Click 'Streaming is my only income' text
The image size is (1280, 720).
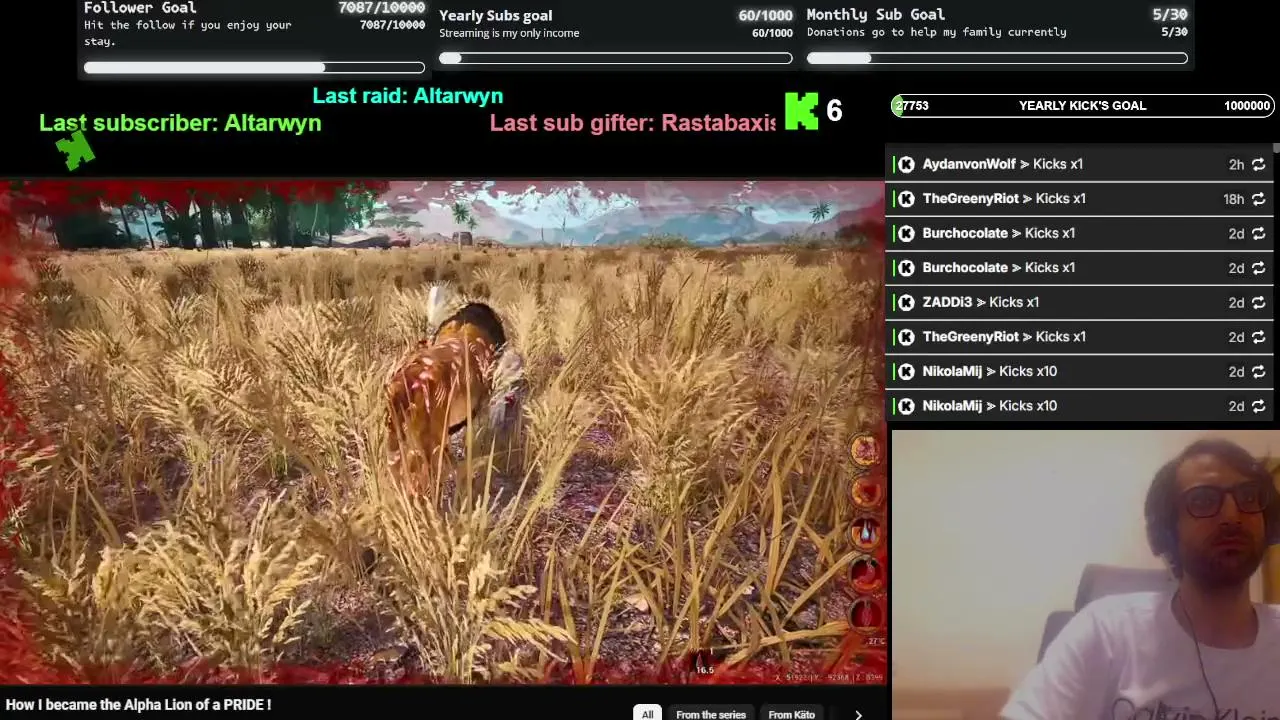[x=509, y=33]
